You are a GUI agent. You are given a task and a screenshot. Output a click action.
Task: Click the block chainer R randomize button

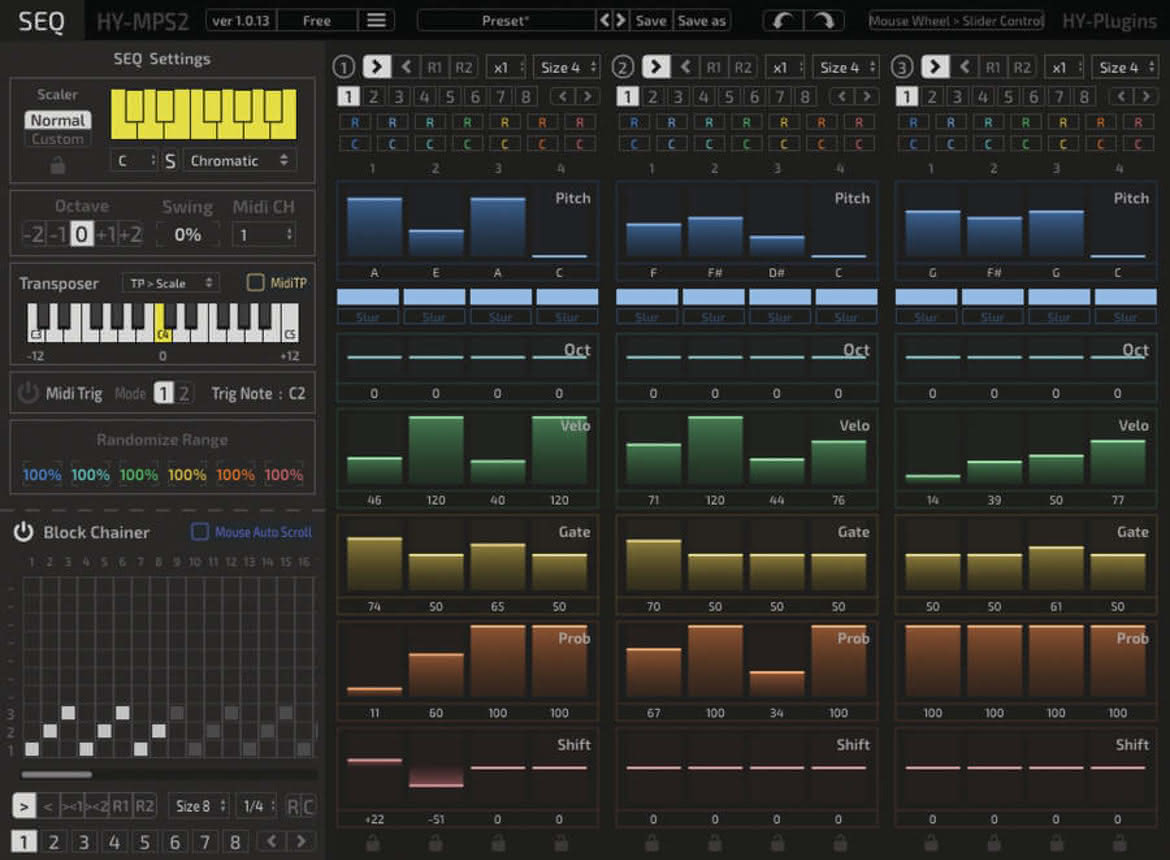[292, 806]
